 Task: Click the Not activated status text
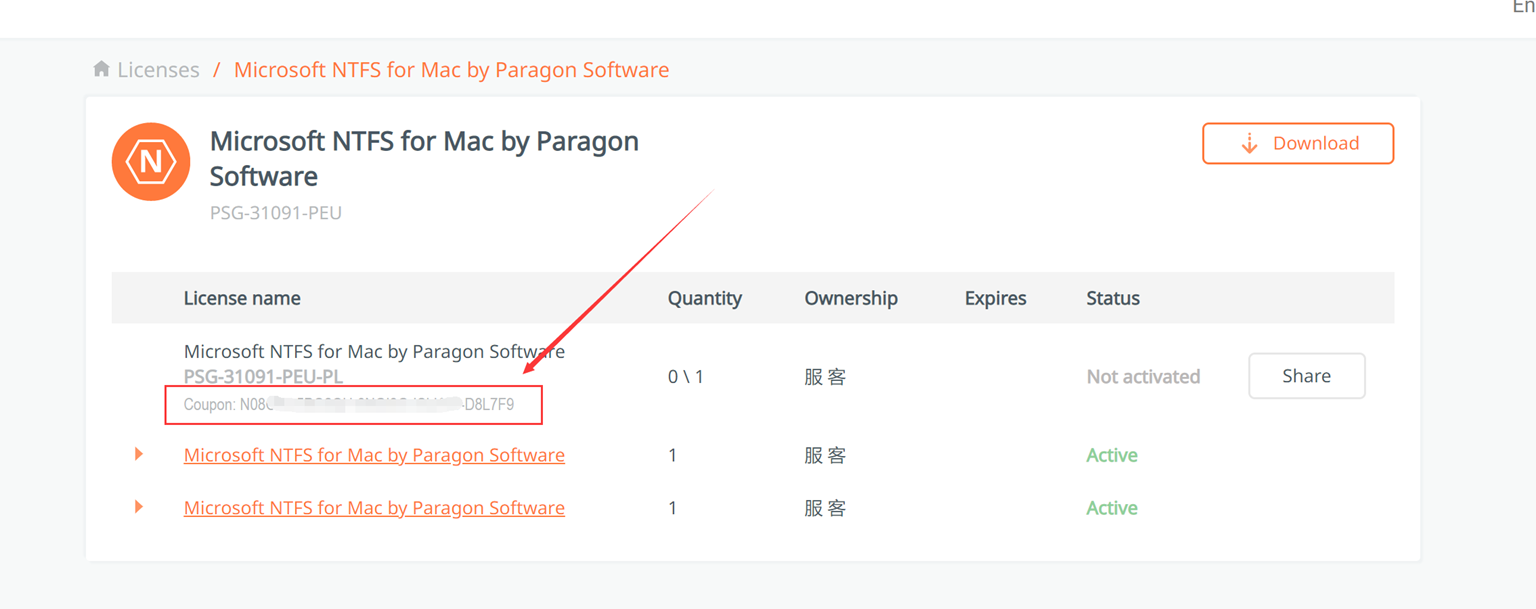pos(1143,377)
